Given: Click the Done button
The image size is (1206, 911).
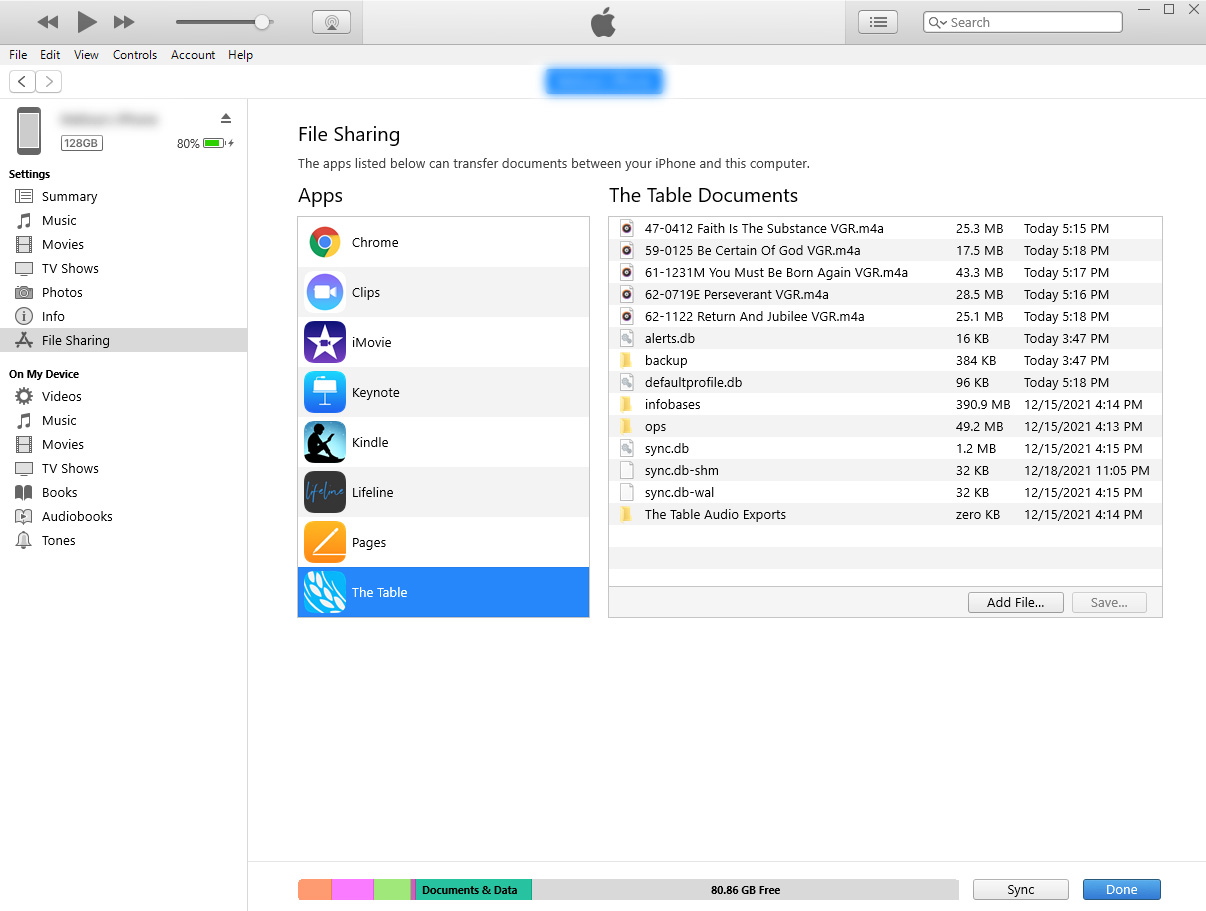Looking at the screenshot, I should 1121,889.
